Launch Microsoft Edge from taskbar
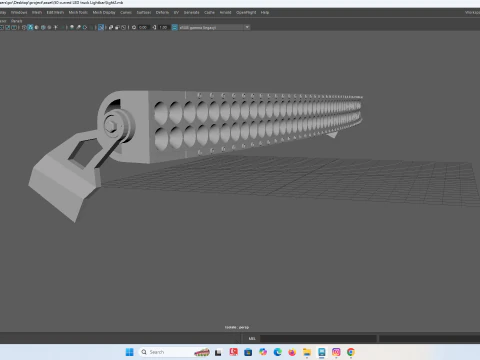Viewport: 480px width, 360px height. (277, 352)
